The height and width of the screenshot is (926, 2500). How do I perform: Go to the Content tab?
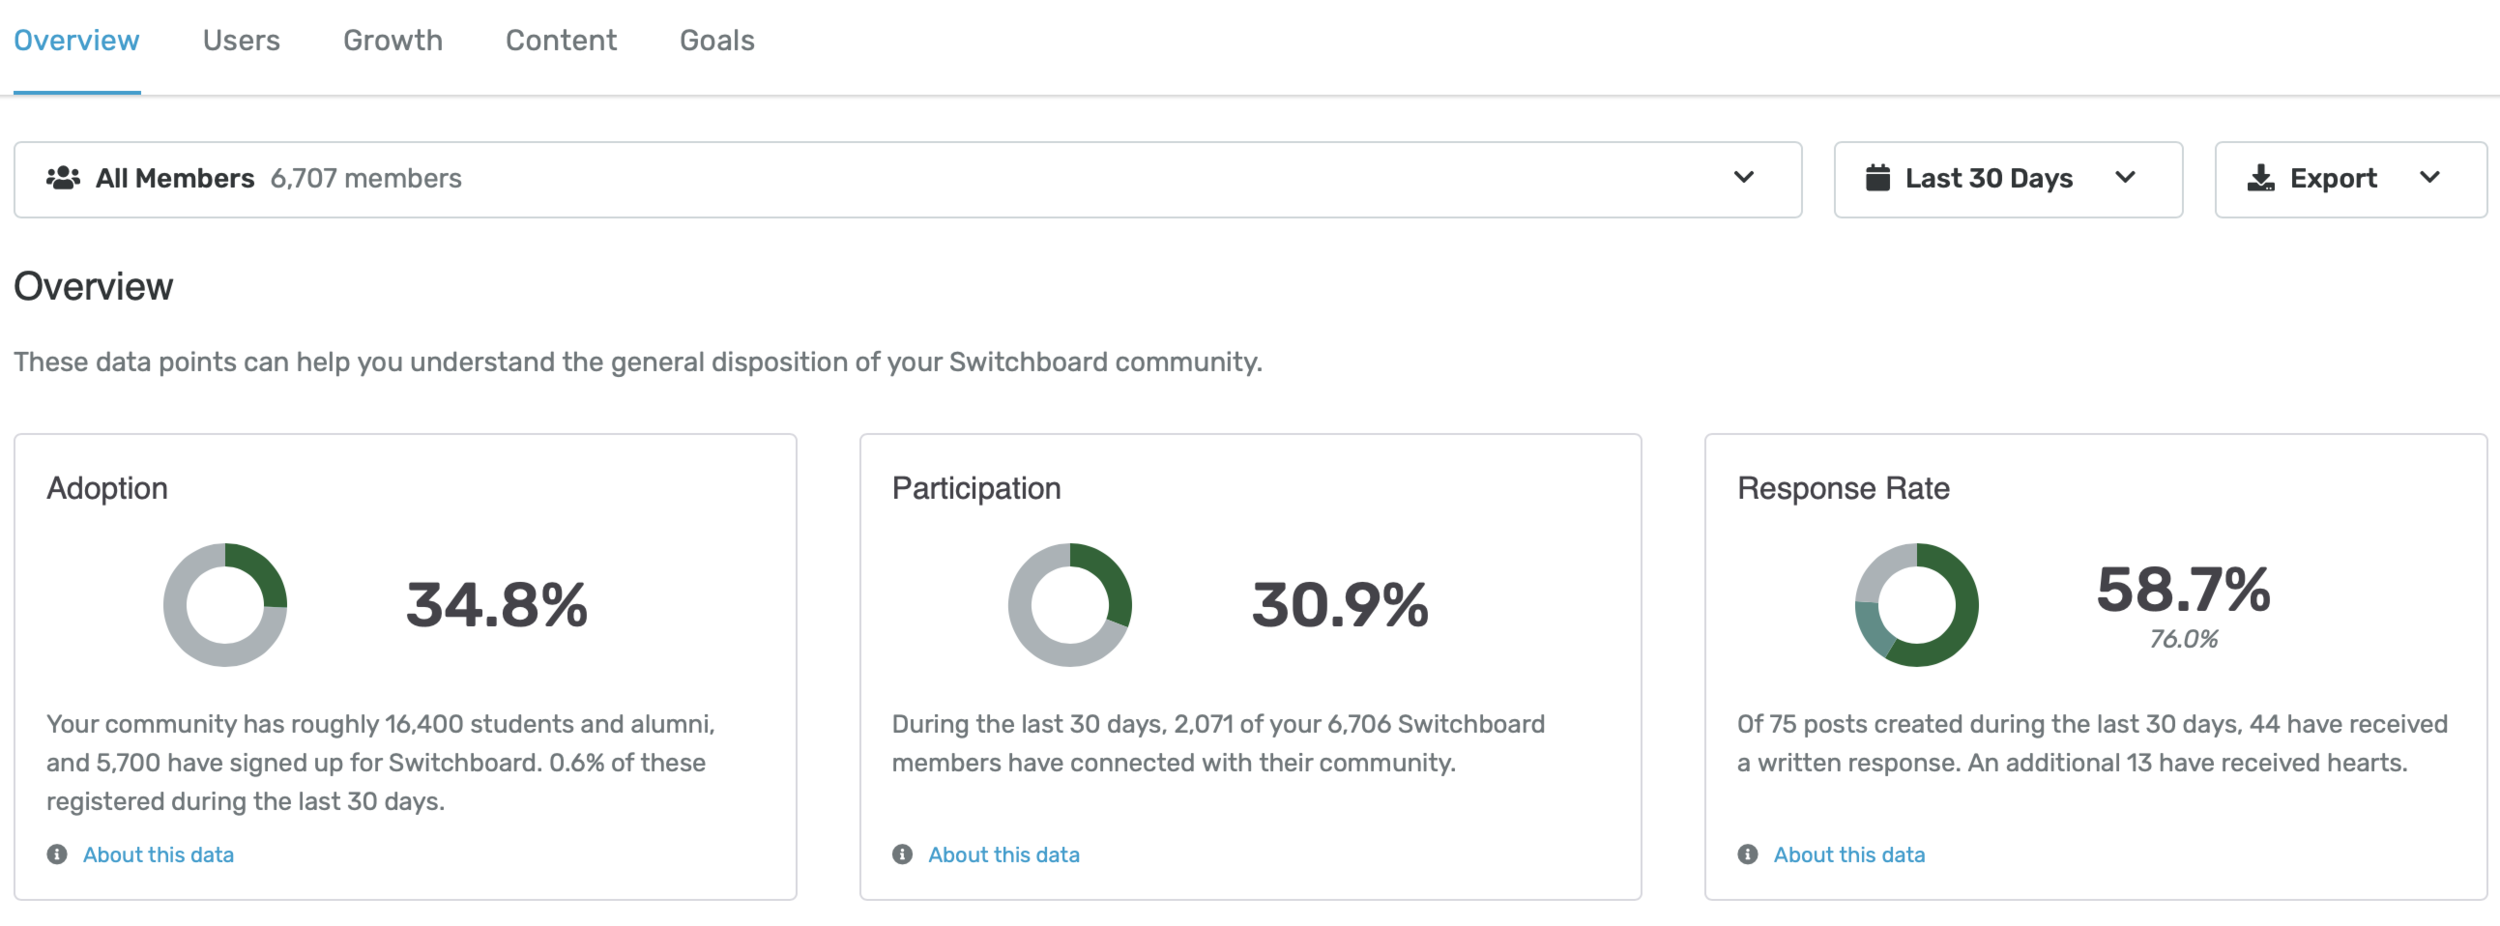[x=561, y=40]
